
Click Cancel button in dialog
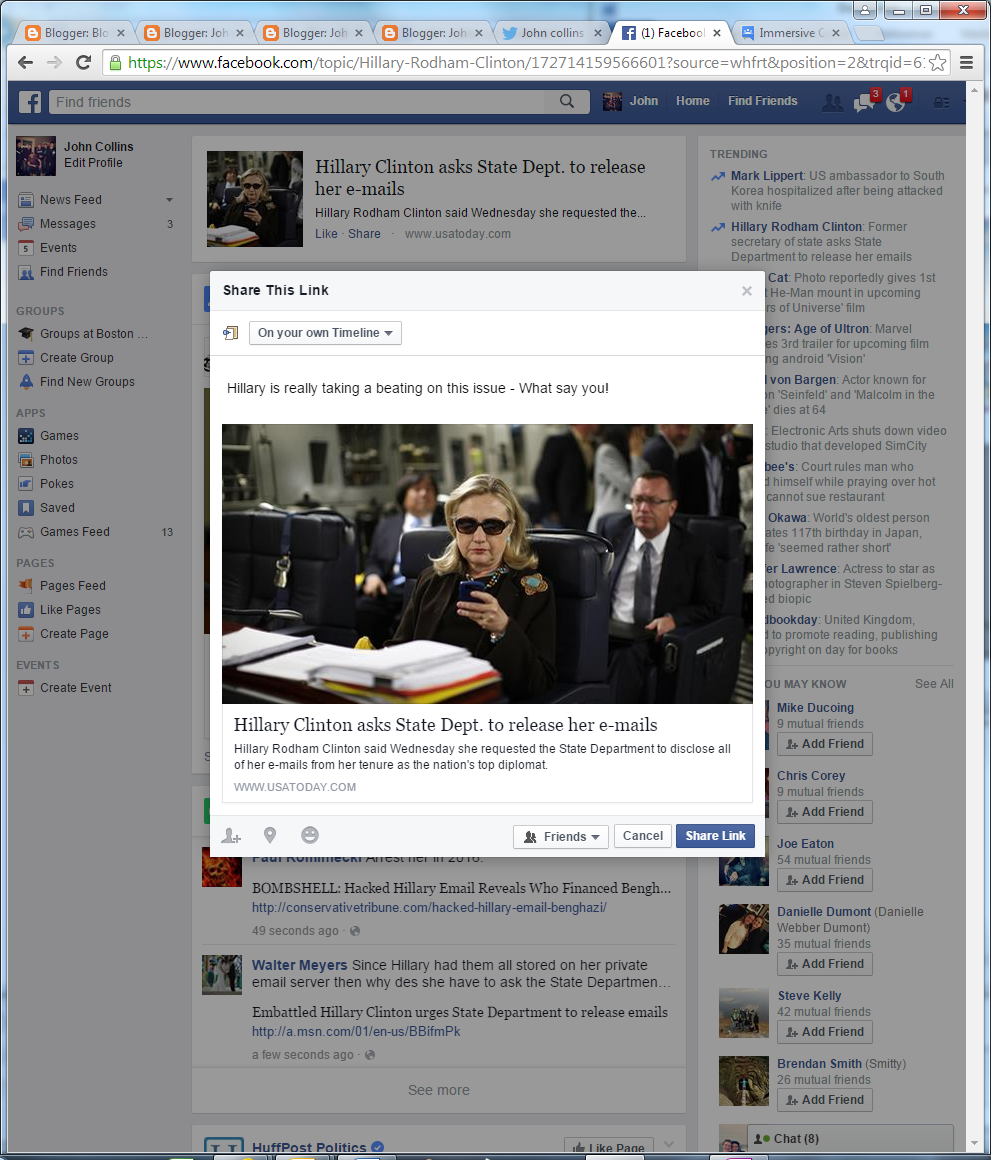(643, 836)
